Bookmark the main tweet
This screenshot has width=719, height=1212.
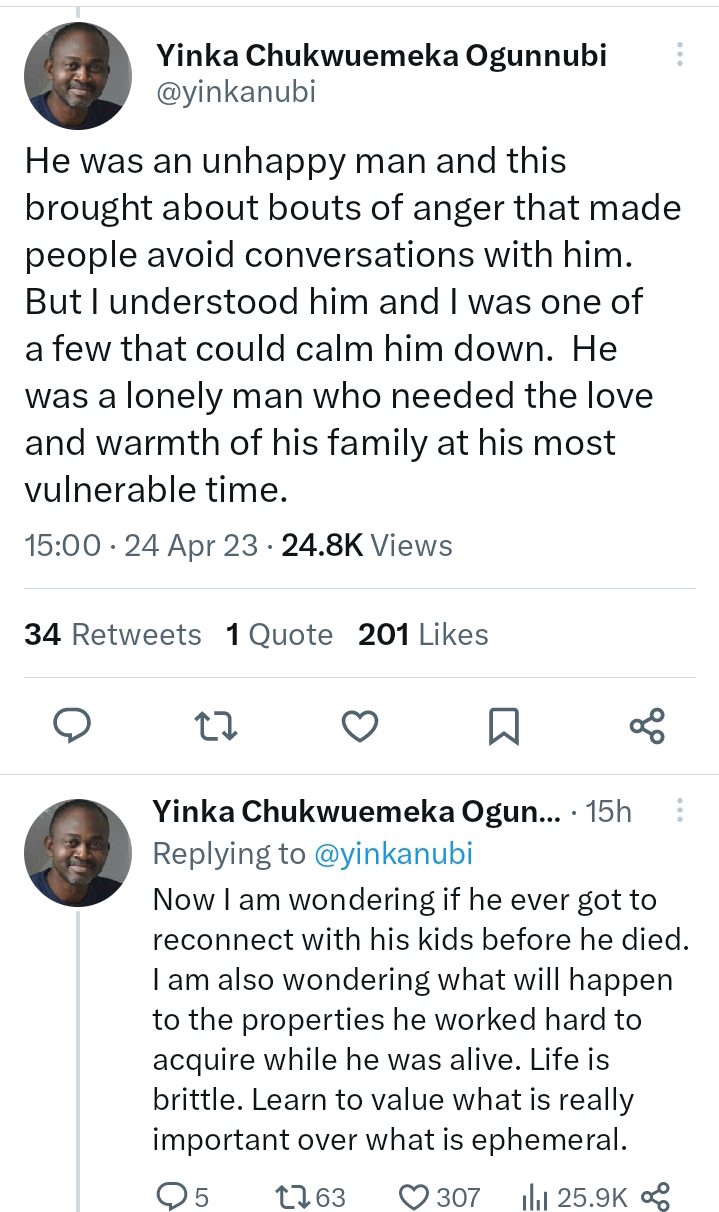(x=503, y=726)
